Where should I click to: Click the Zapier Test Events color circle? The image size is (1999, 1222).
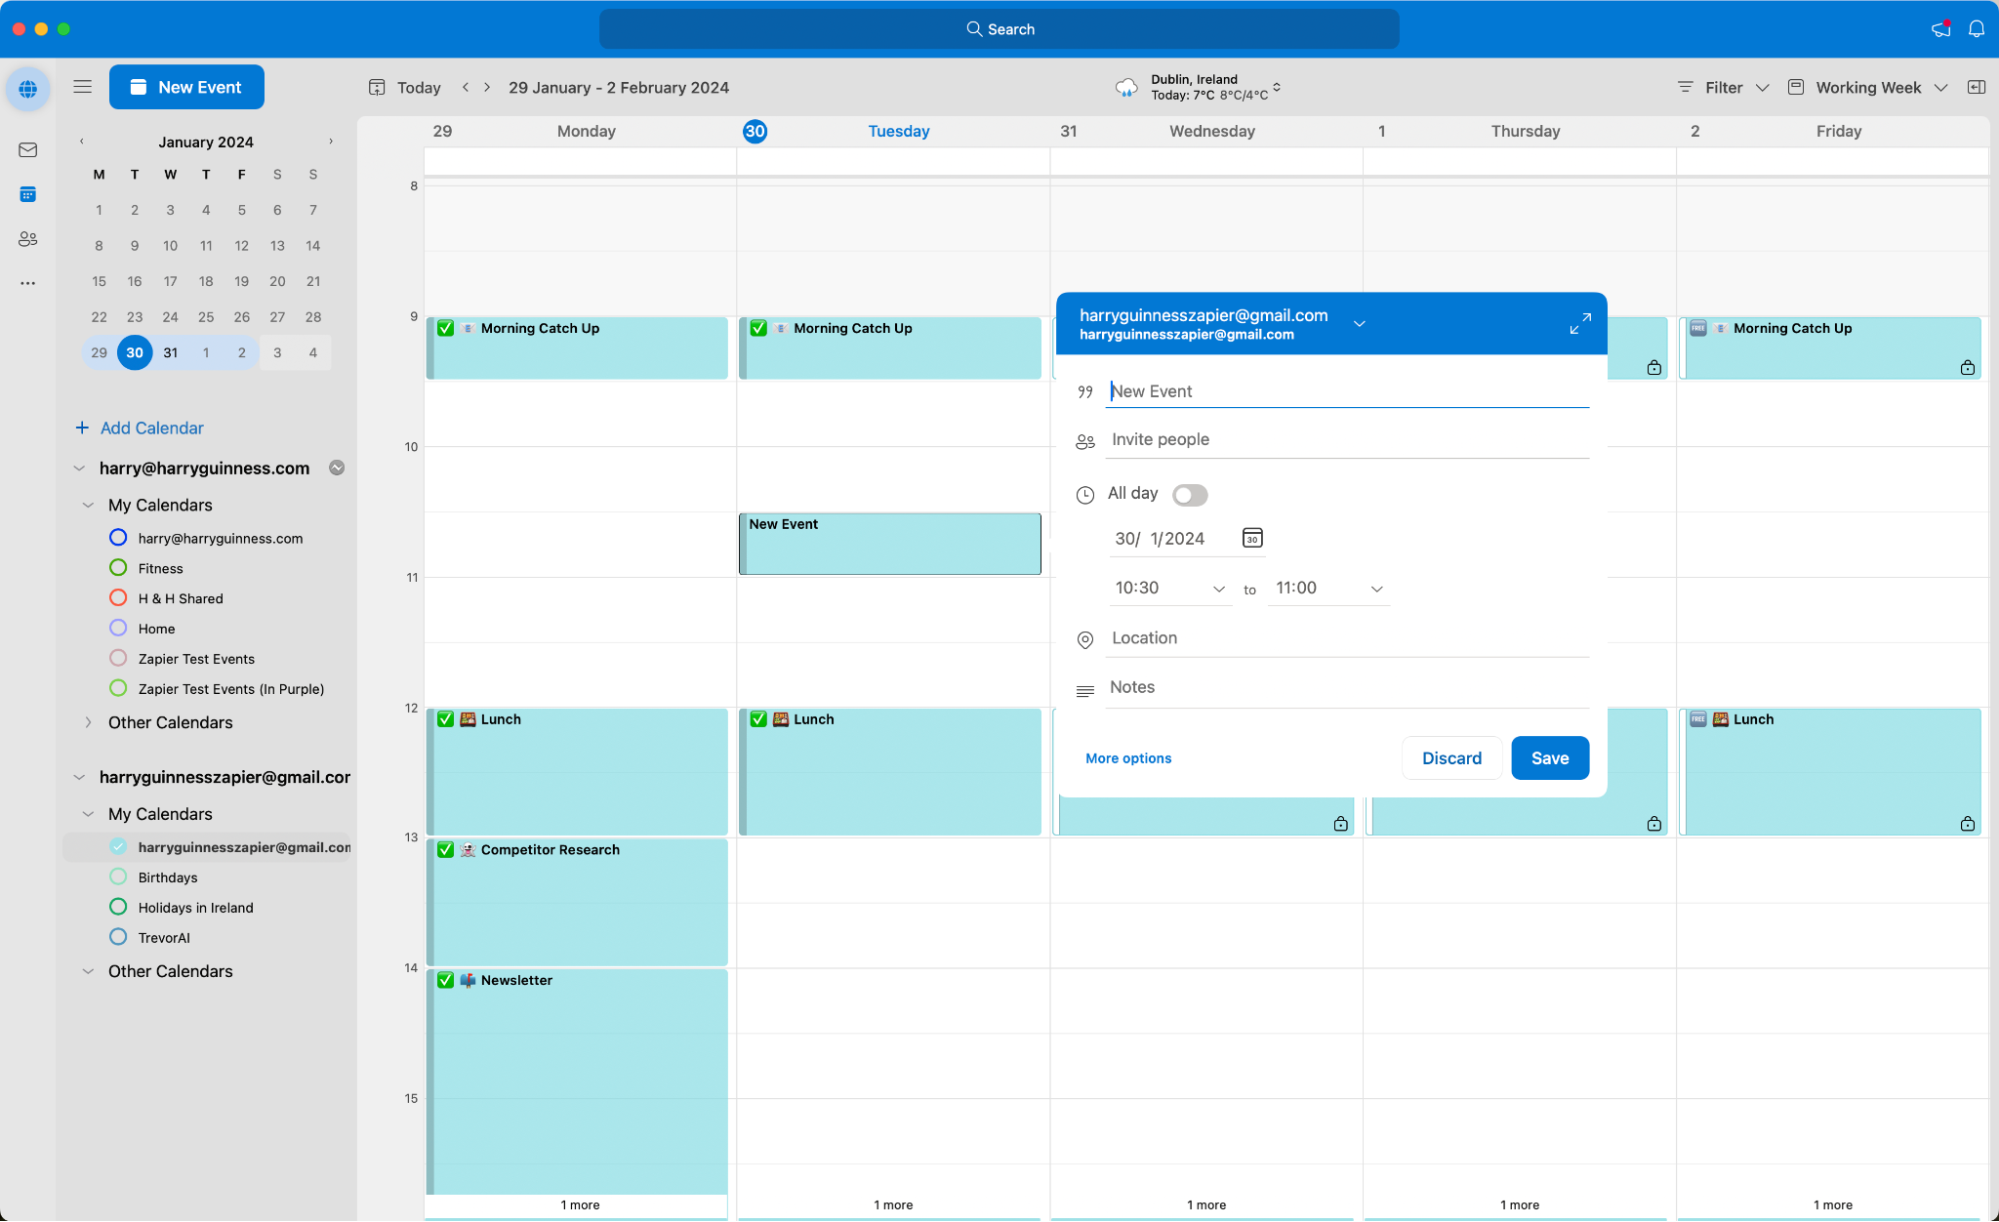(118, 658)
